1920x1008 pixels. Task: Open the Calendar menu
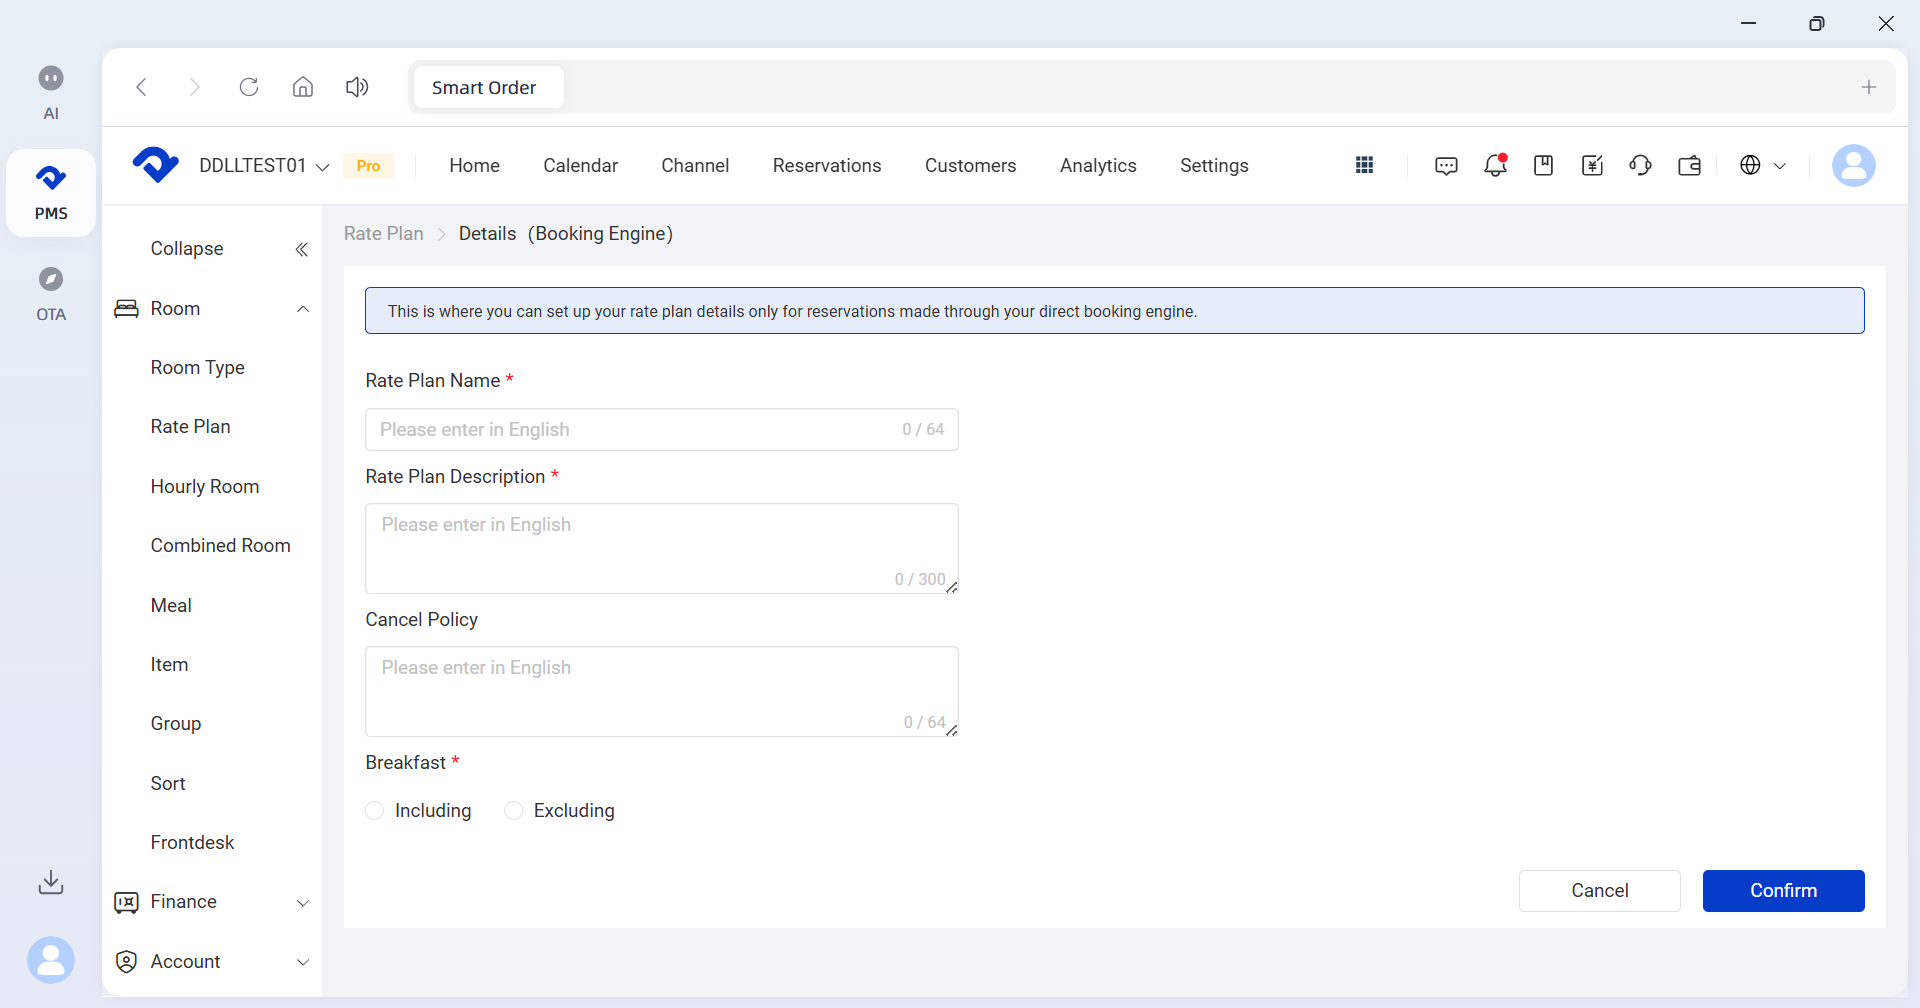point(581,166)
